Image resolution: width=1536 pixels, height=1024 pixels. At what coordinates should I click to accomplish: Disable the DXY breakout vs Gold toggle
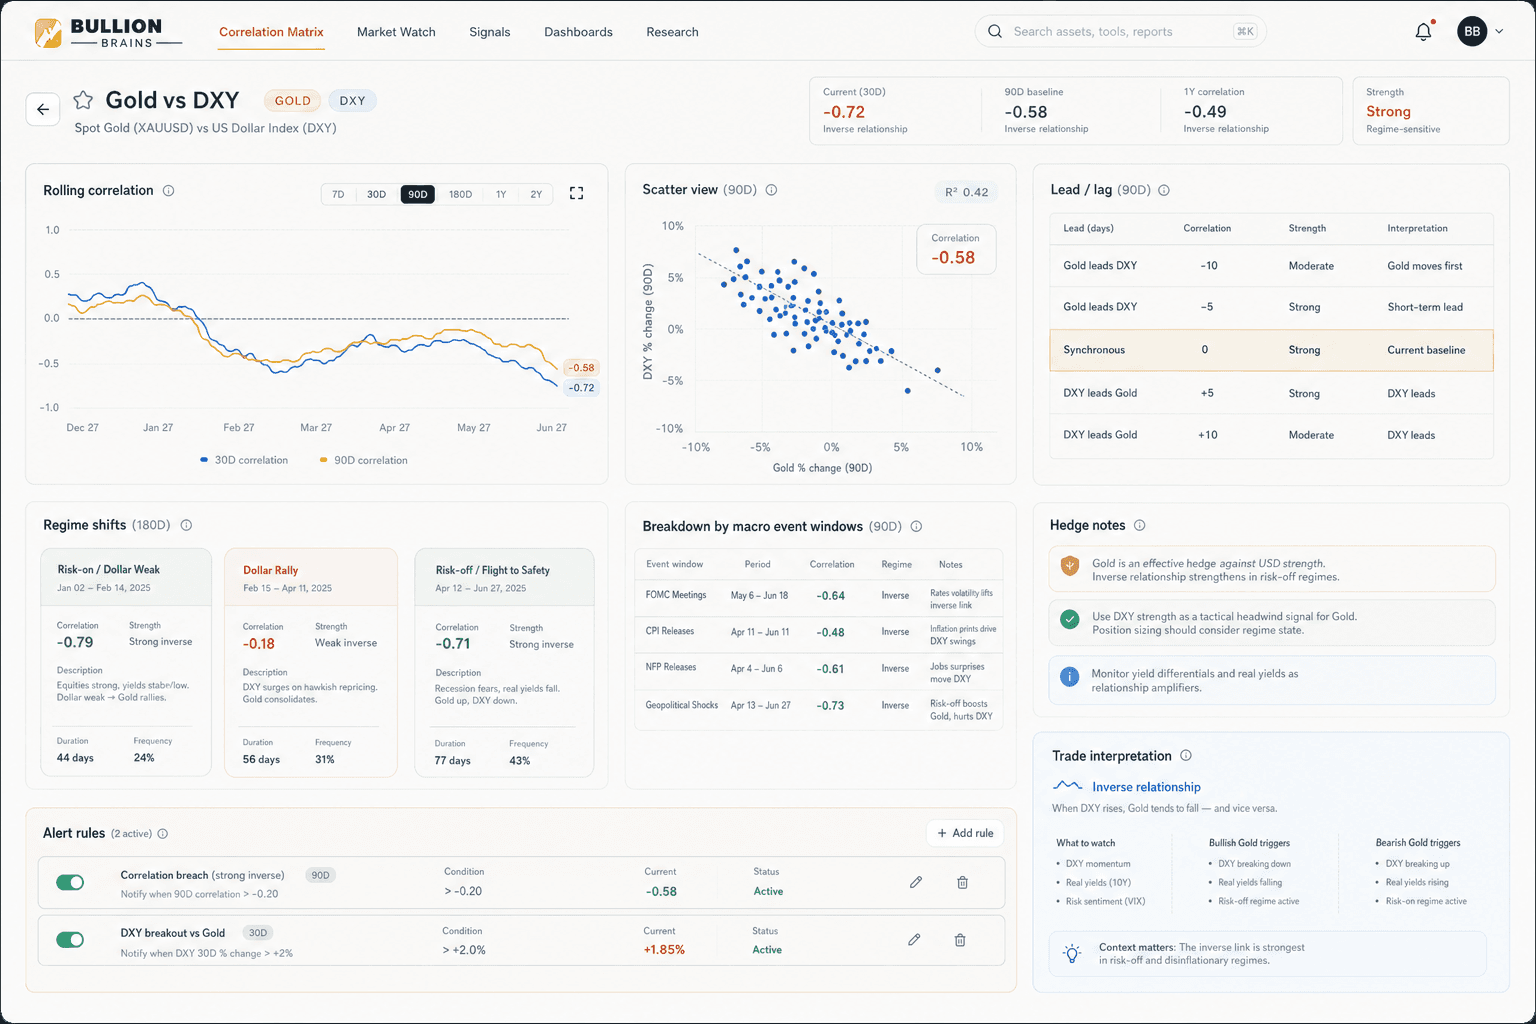(x=70, y=940)
